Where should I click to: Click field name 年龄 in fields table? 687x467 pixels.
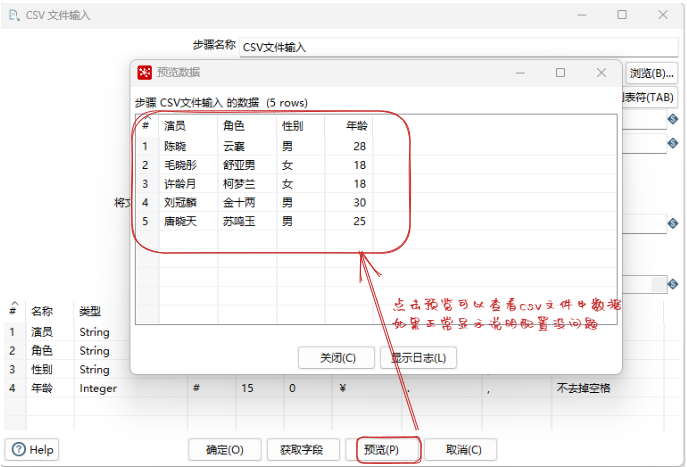[42, 388]
